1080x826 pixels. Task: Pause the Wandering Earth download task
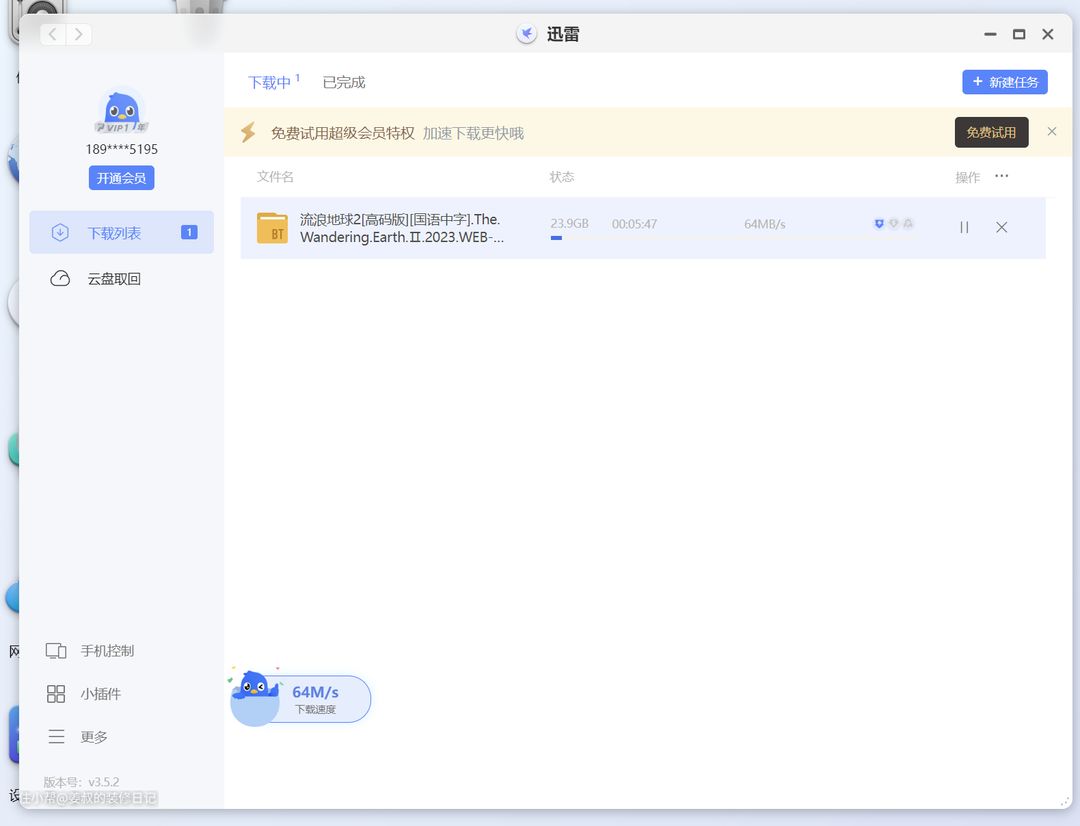[964, 227]
